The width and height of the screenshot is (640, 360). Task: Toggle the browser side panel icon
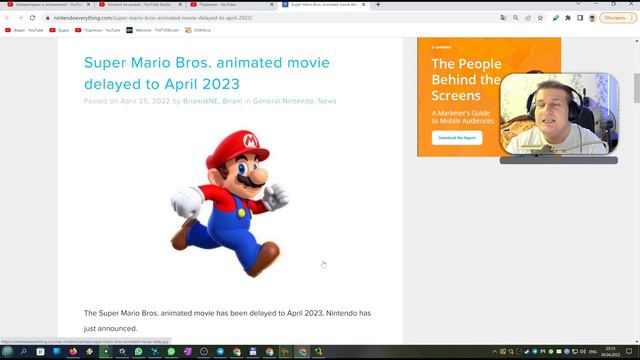tap(580, 18)
